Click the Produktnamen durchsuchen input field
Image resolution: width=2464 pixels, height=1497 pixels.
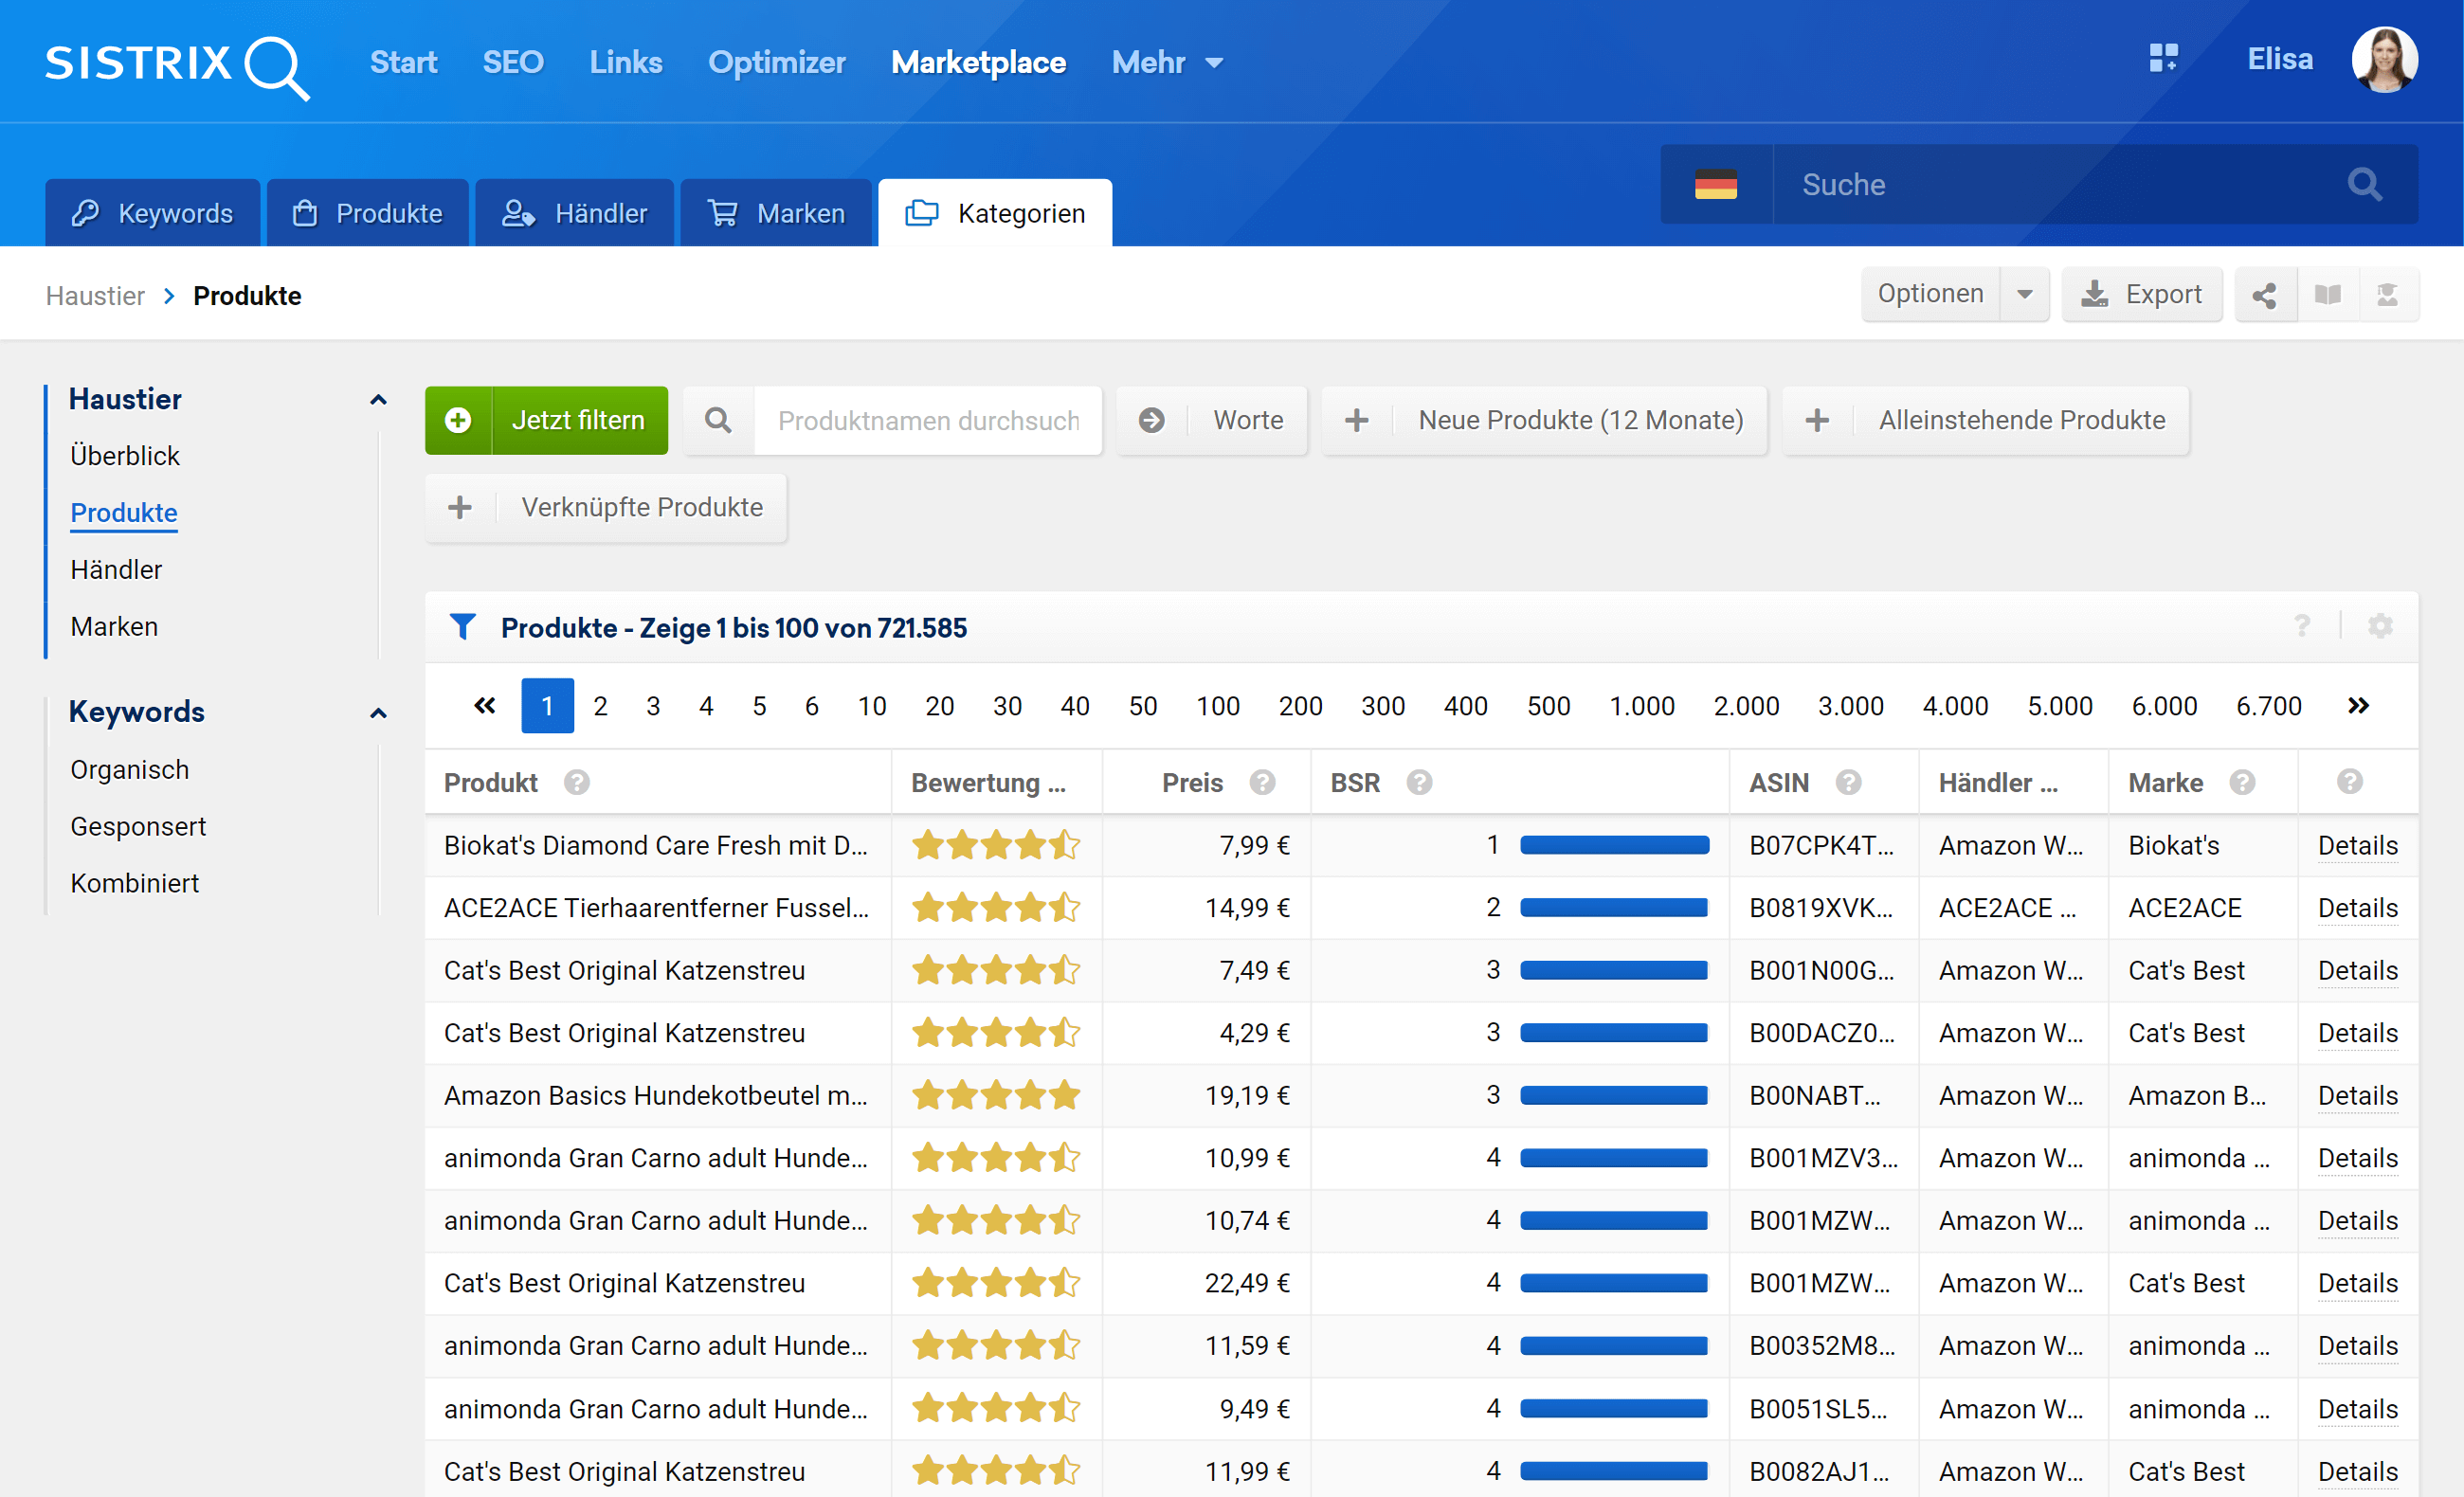click(927, 421)
